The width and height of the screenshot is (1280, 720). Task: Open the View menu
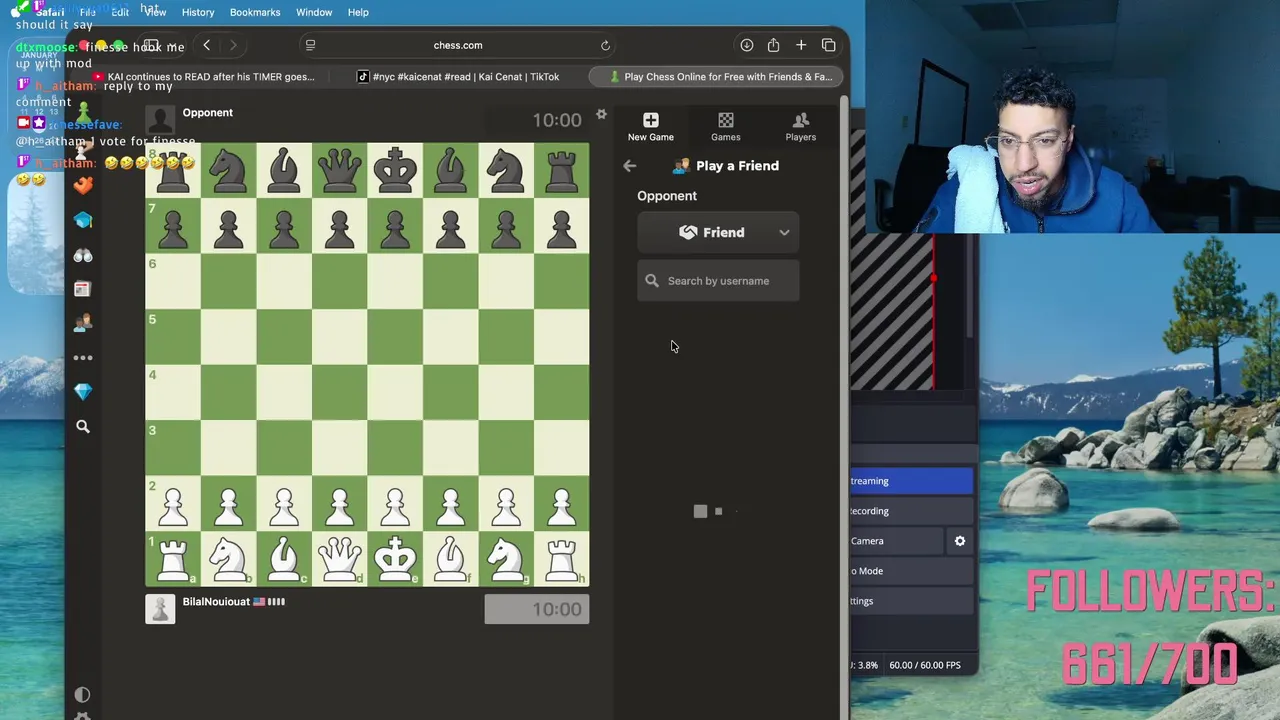point(155,12)
